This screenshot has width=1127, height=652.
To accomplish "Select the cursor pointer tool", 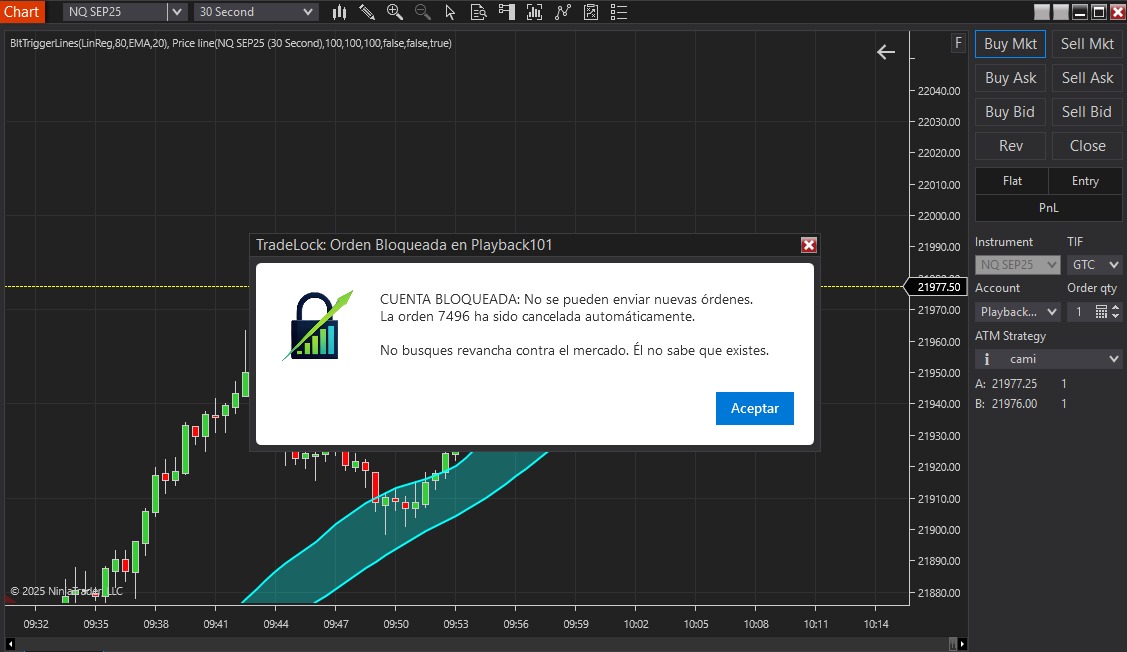I will tap(450, 12).
